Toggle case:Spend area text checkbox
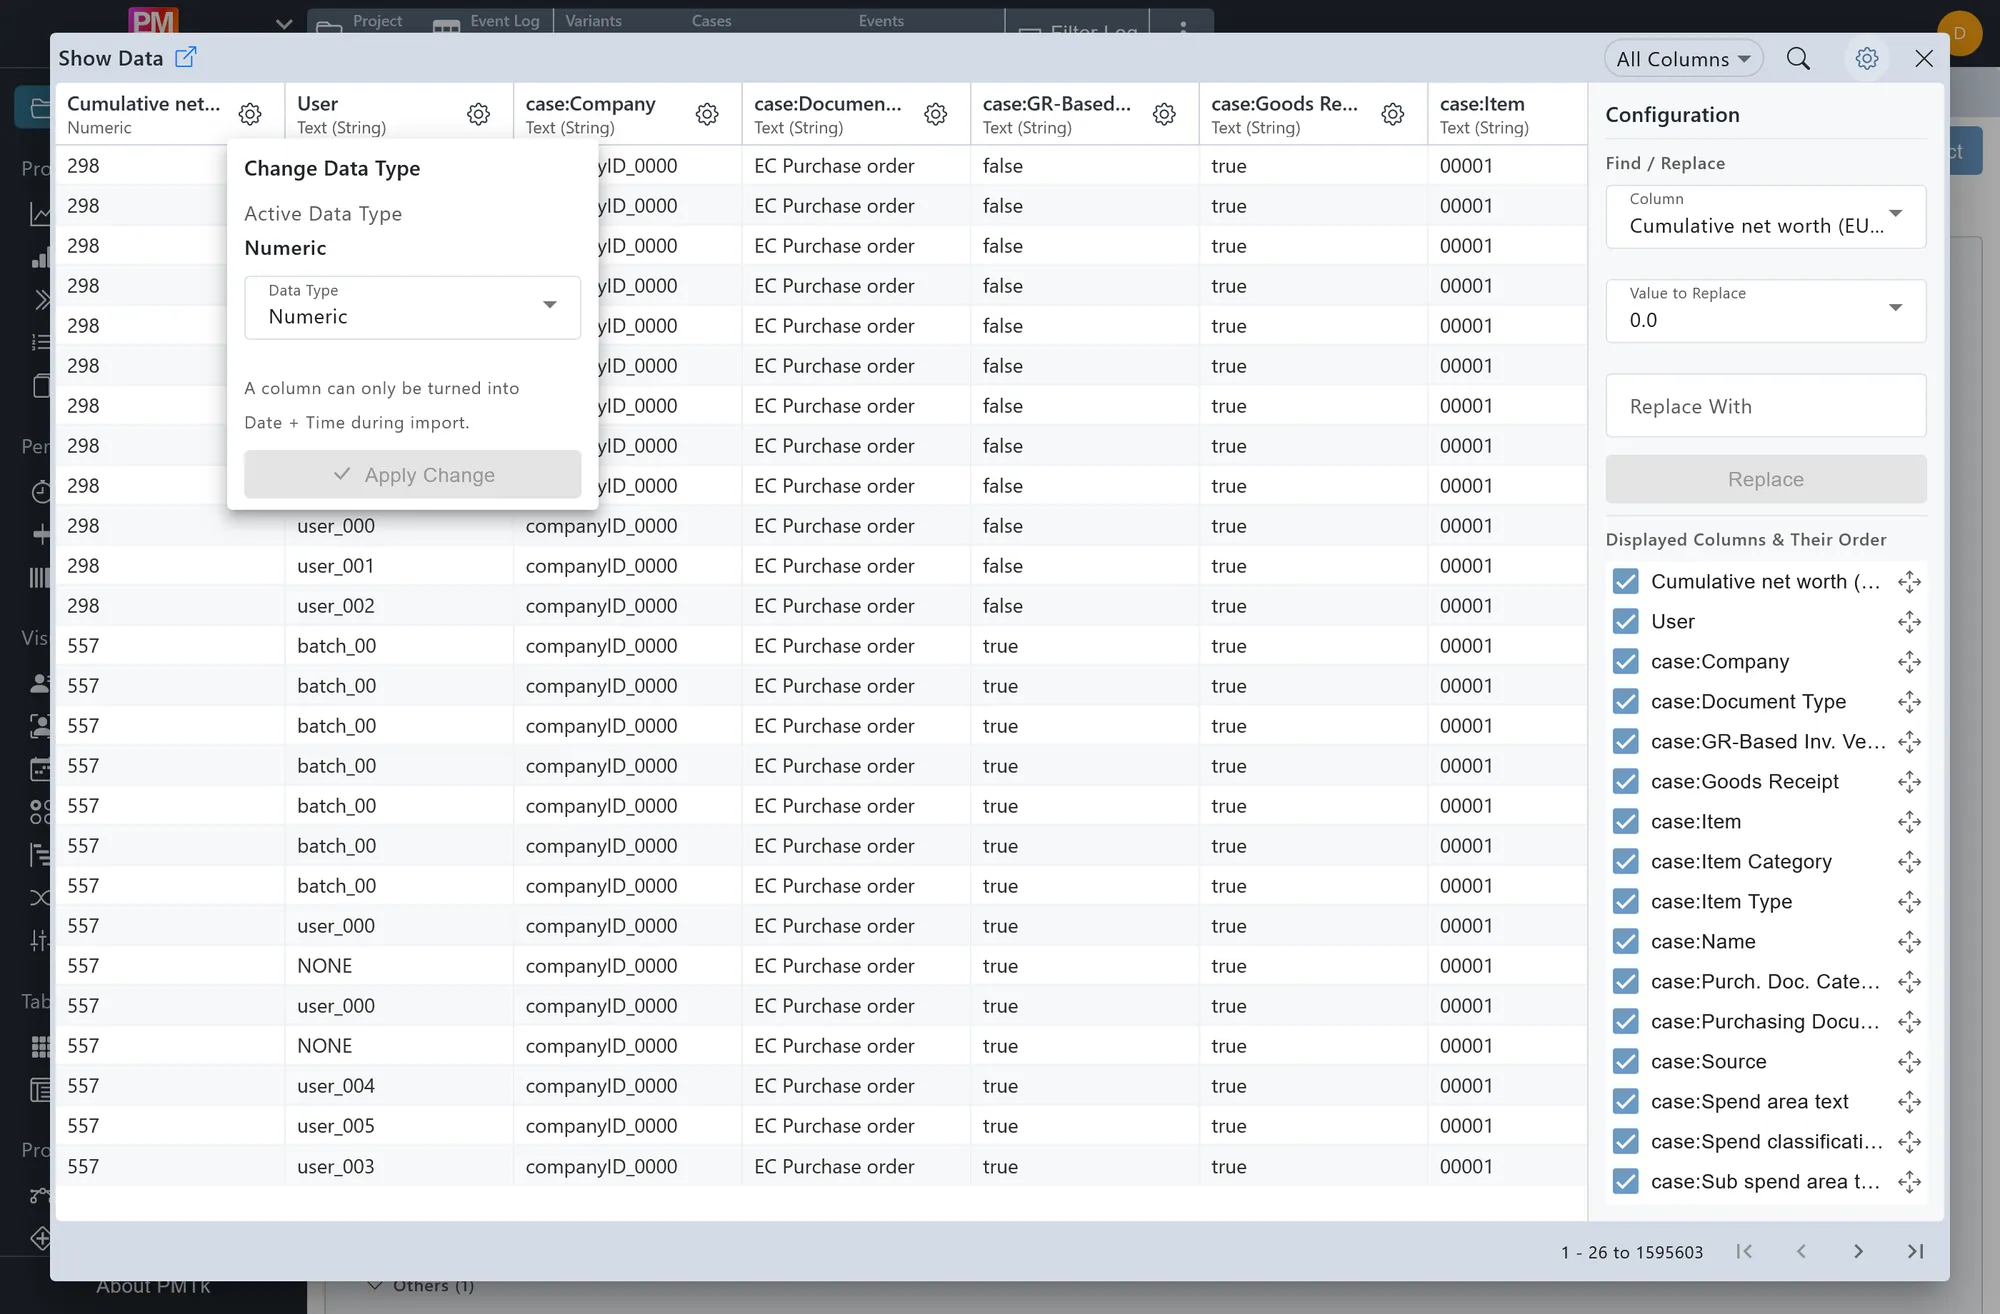2000x1314 pixels. point(1626,1102)
